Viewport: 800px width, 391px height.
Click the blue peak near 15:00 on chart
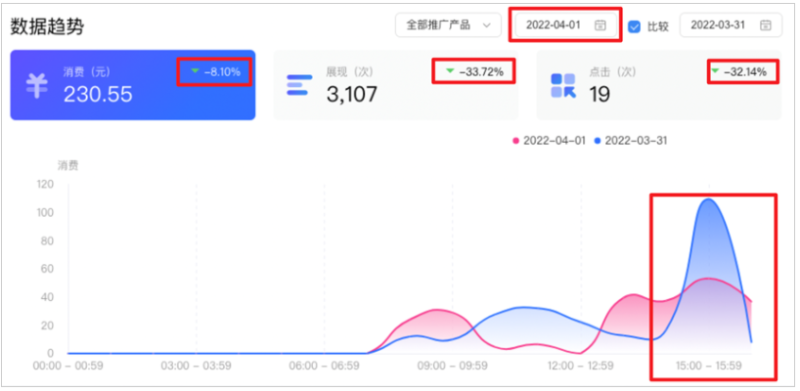pyautogui.click(x=708, y=200)
